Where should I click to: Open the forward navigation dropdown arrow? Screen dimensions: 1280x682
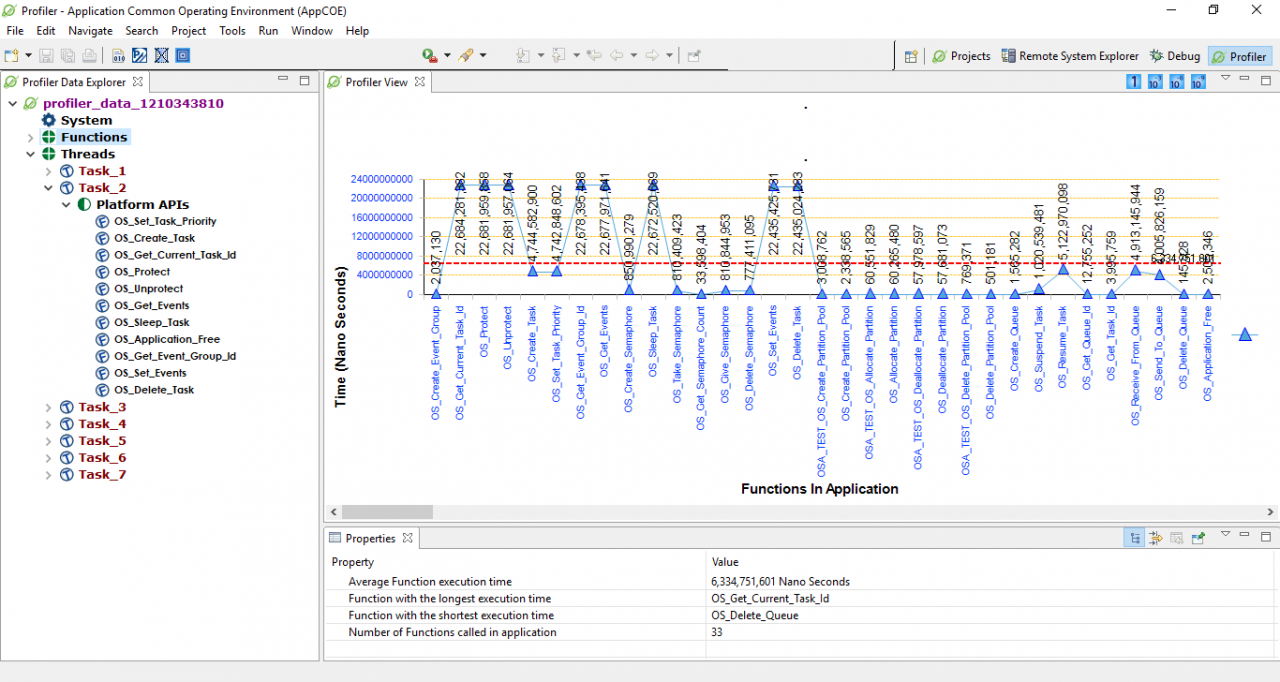670,56
